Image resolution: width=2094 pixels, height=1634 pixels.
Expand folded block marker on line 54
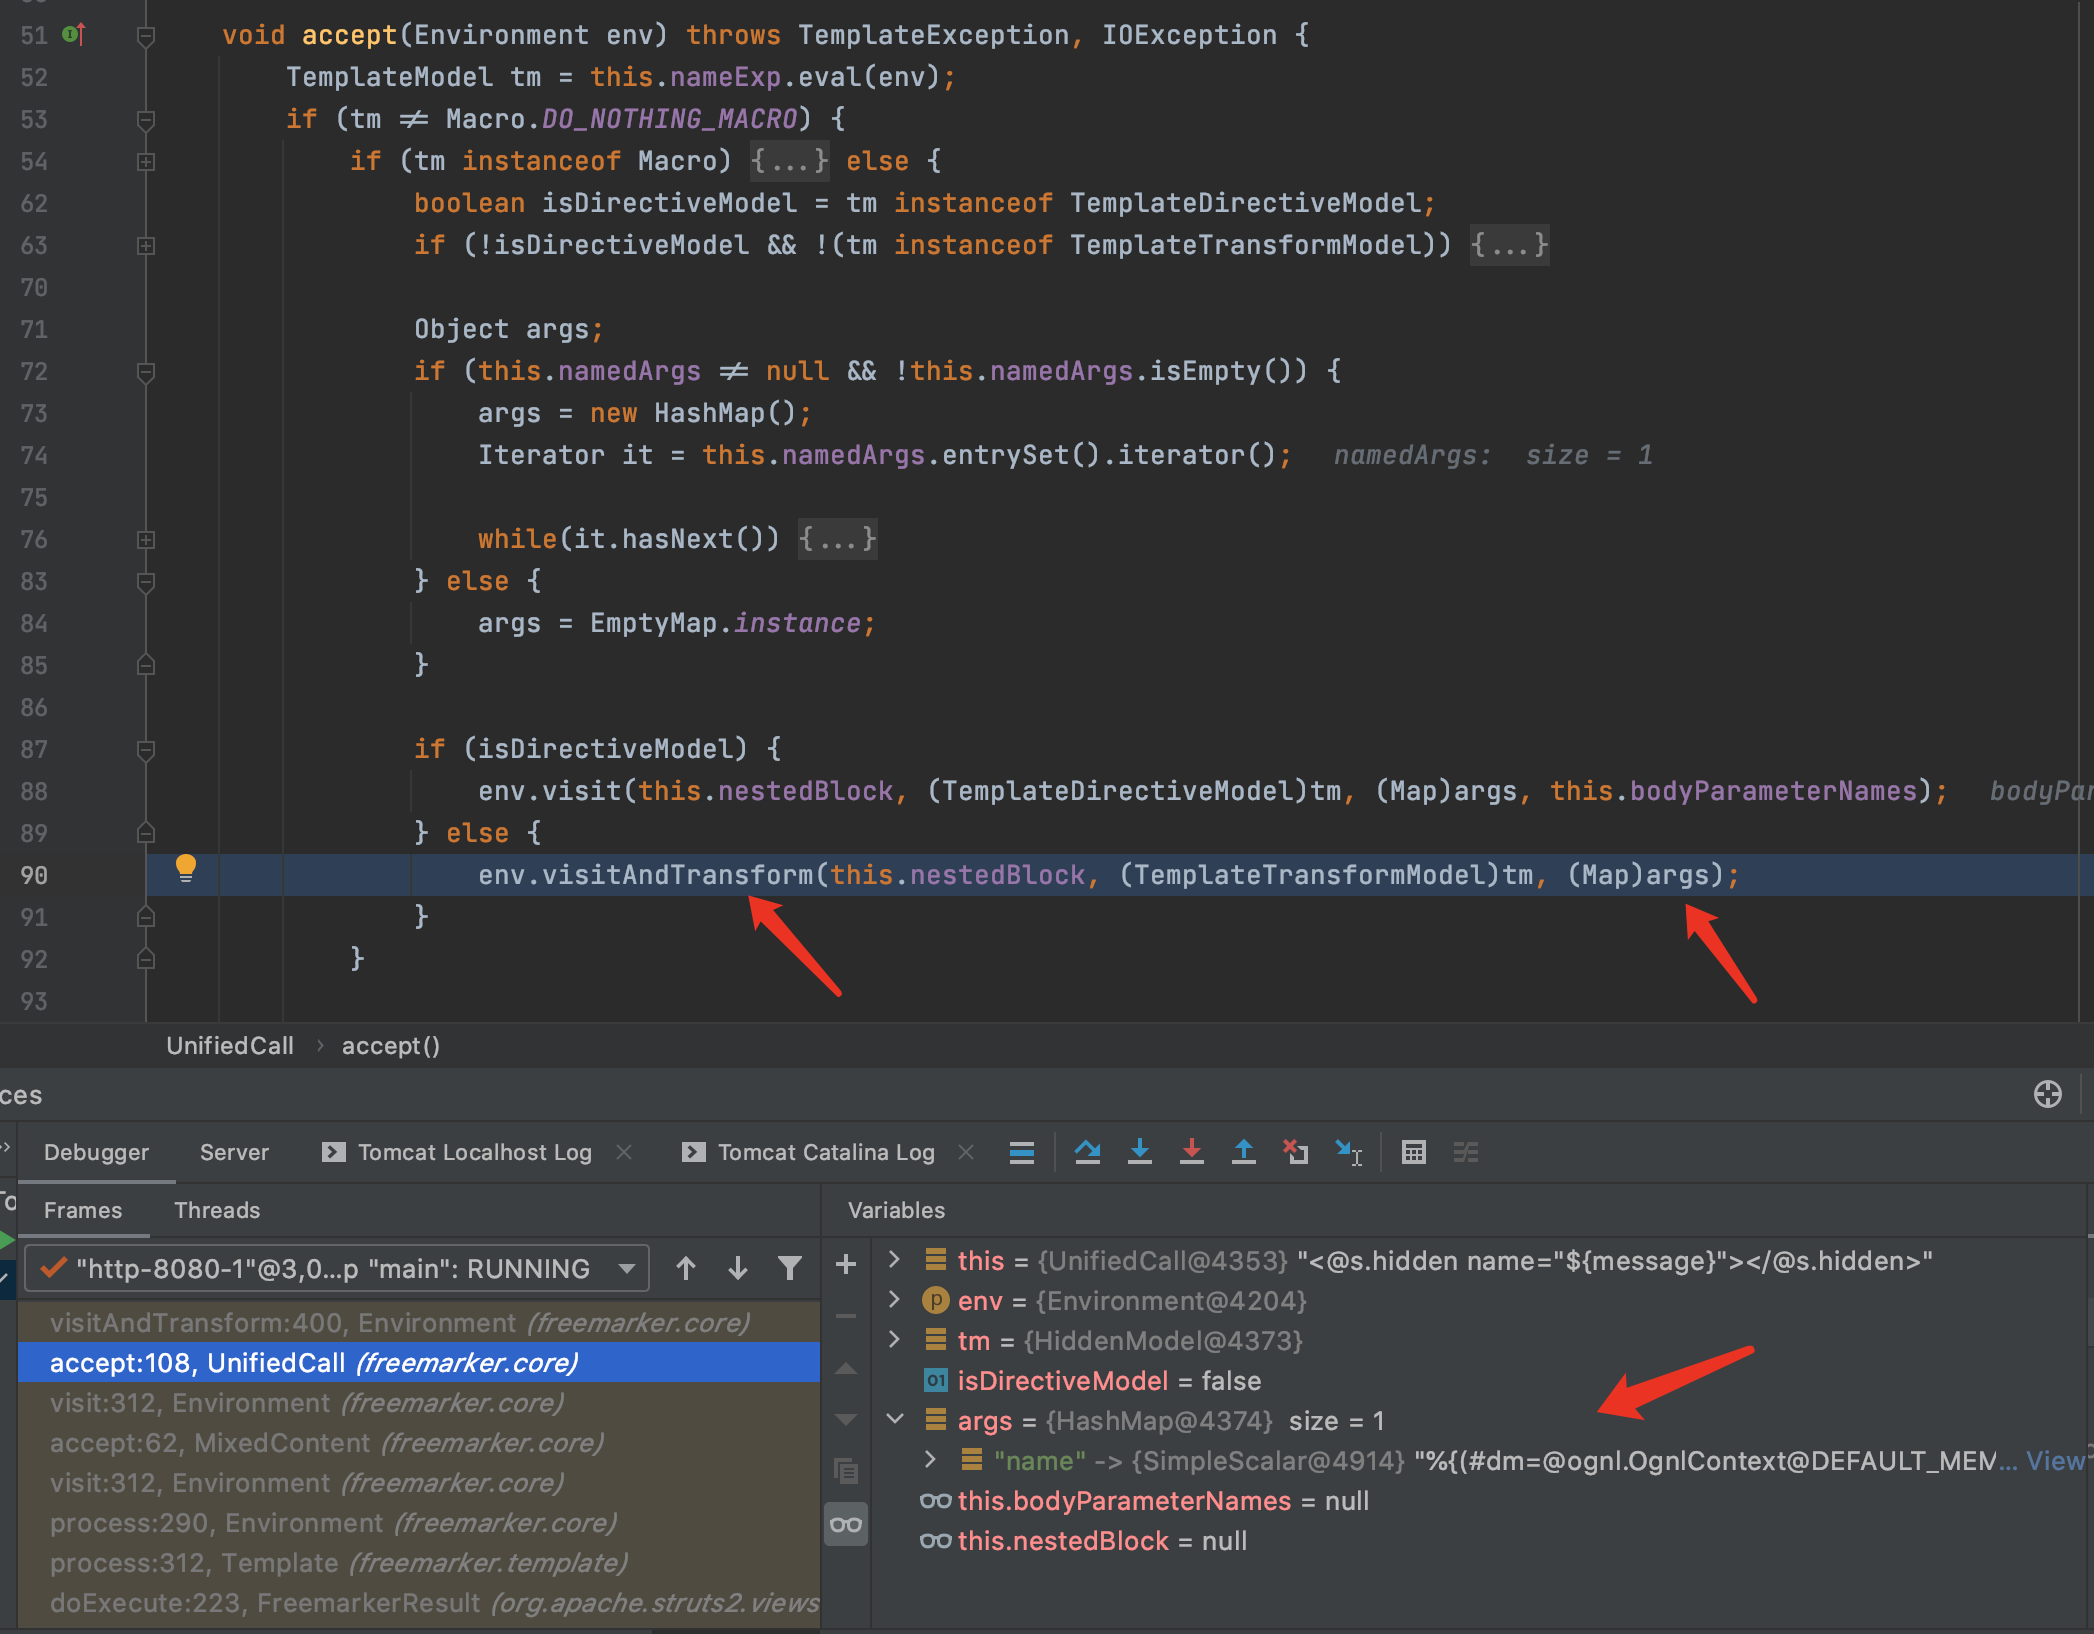coord(146,161)
